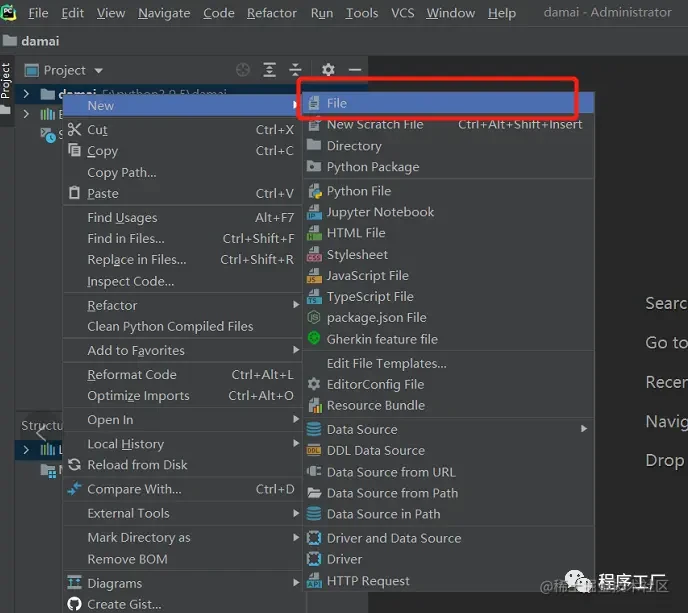Click the Jupyter Notebook icon
Screen dimensions: 688x613
(314, 212)
